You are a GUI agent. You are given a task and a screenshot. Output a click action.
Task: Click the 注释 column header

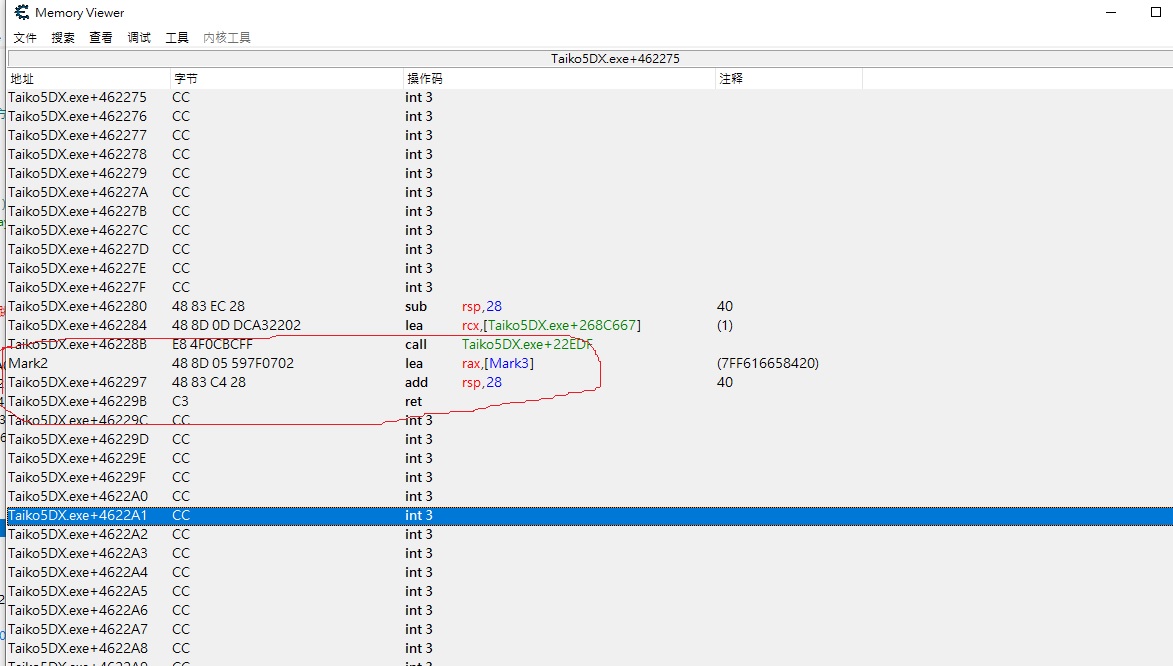click(x=788, y=78)
